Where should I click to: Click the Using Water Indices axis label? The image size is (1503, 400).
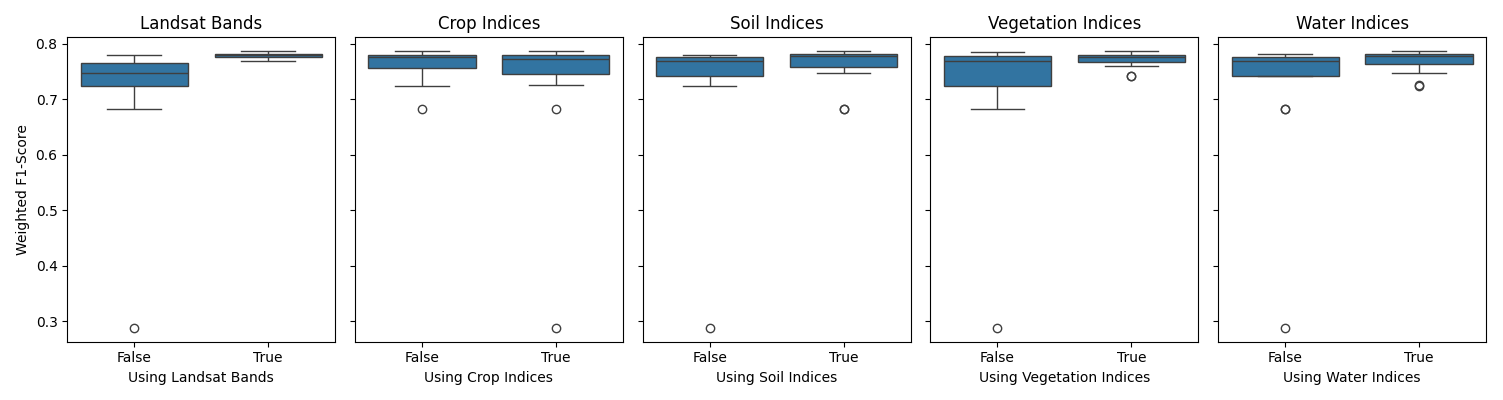(1352, 378)
